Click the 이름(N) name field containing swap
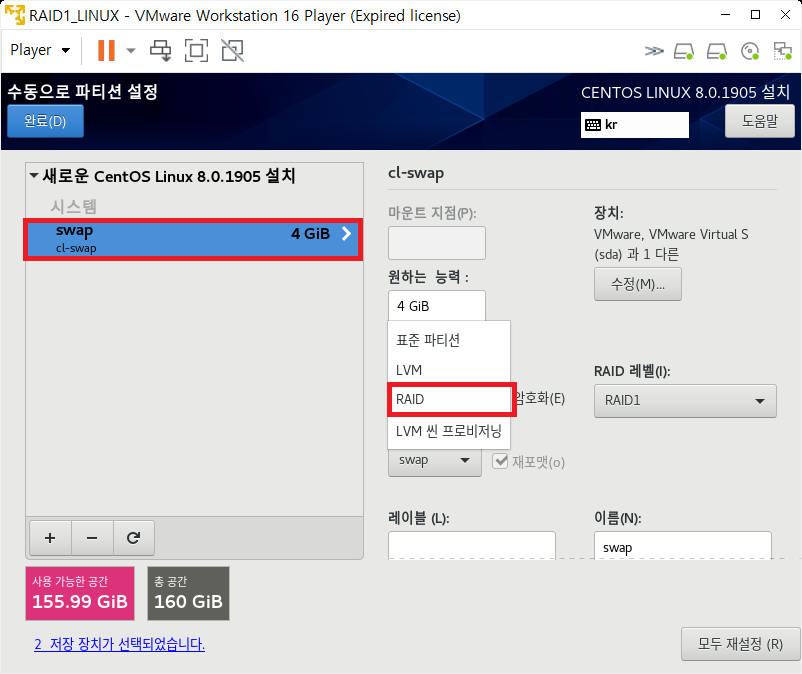This screenshot has width=802, height=674. click(683, 545)
